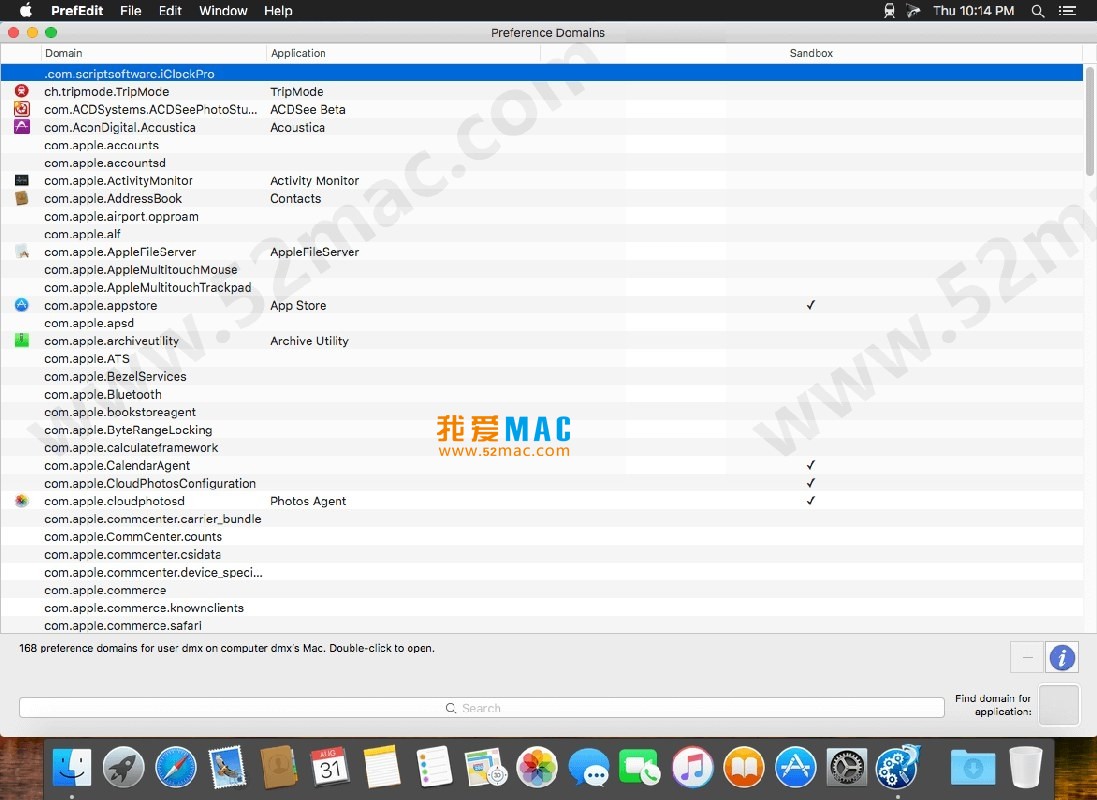Select the com.apple.BezelServices domain
The image size is (1097, 800).
(542, 376)
